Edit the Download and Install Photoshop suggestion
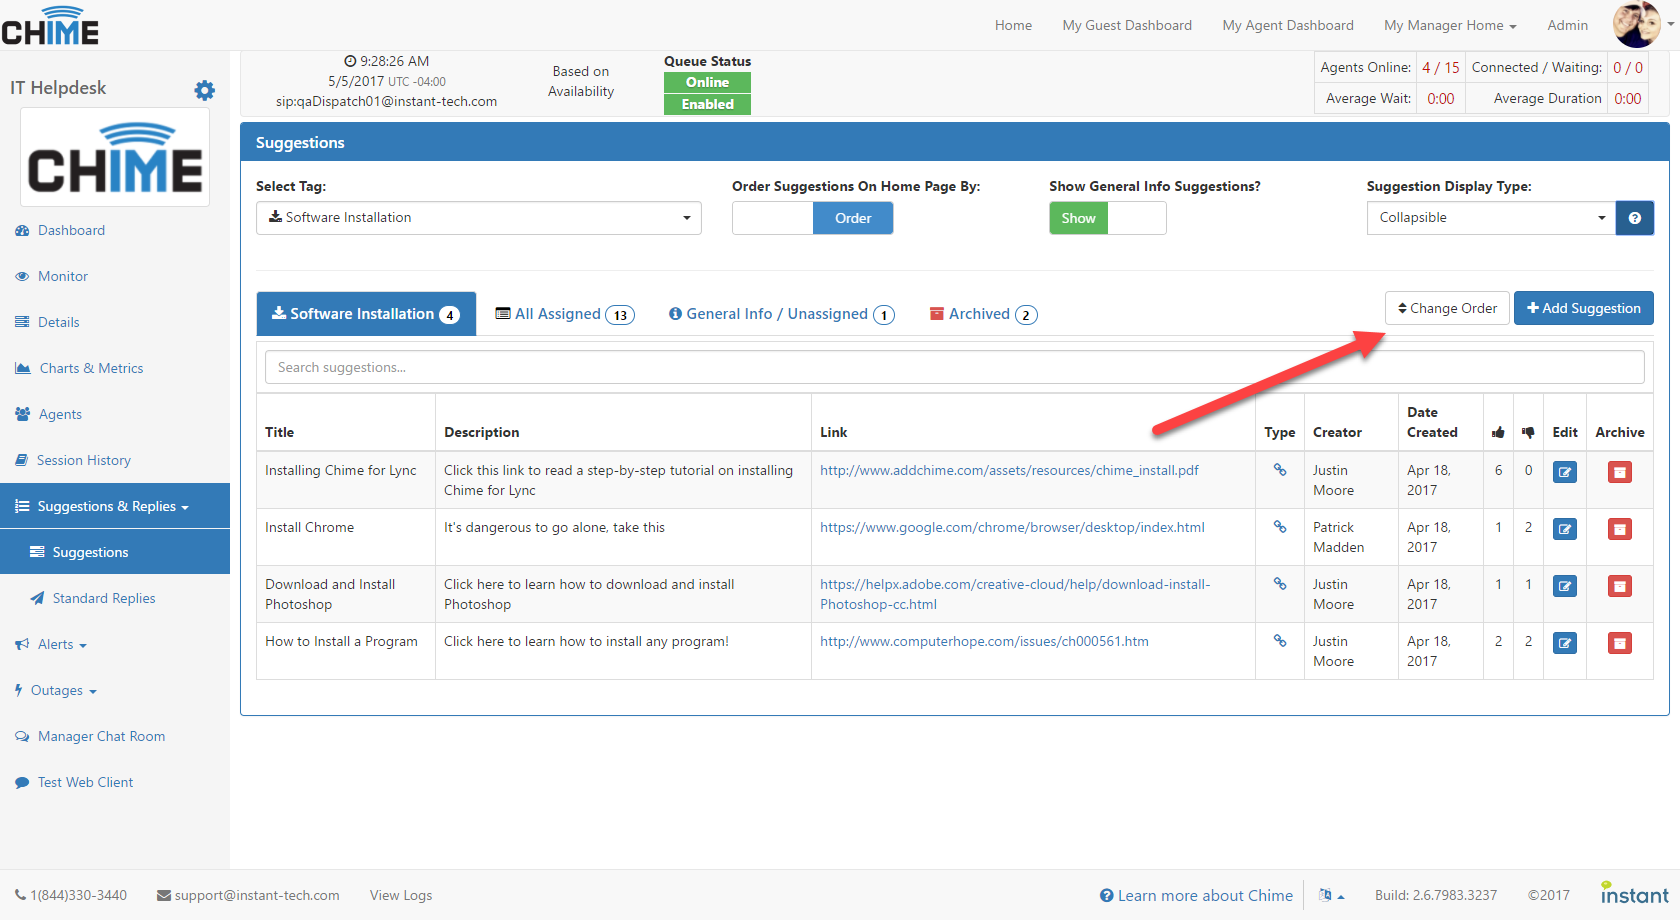The height and width of the screenshot is (920, 1680). (1564, 586)
